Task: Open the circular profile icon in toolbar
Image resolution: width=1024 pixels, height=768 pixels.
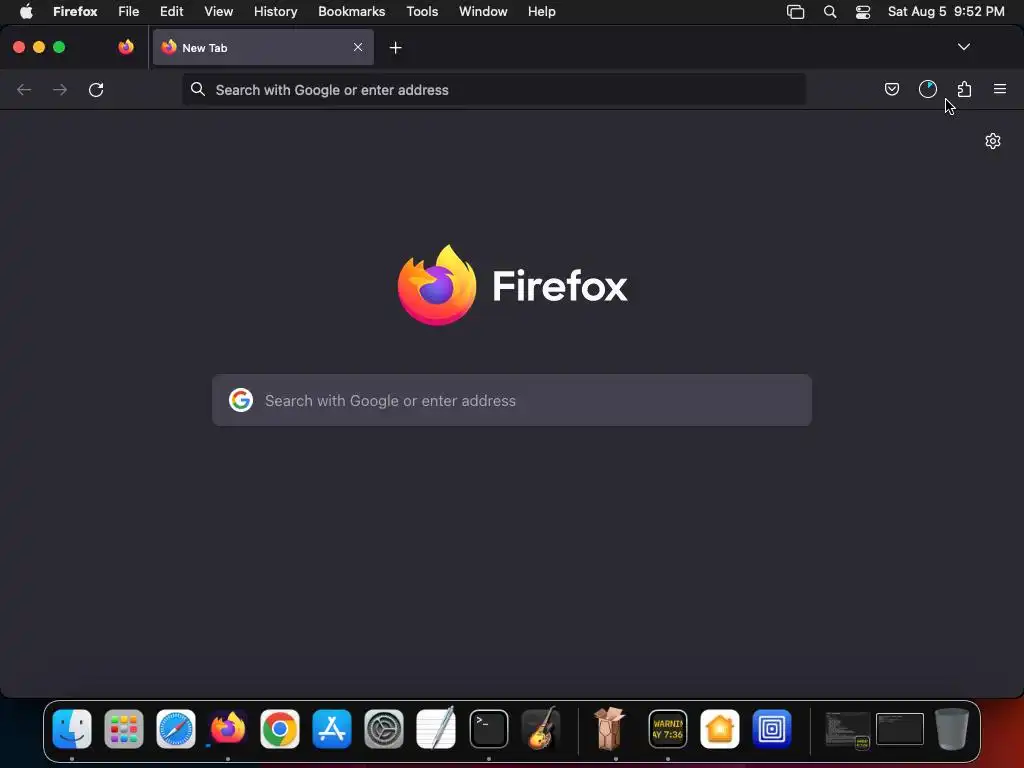Action: (928, 89)
